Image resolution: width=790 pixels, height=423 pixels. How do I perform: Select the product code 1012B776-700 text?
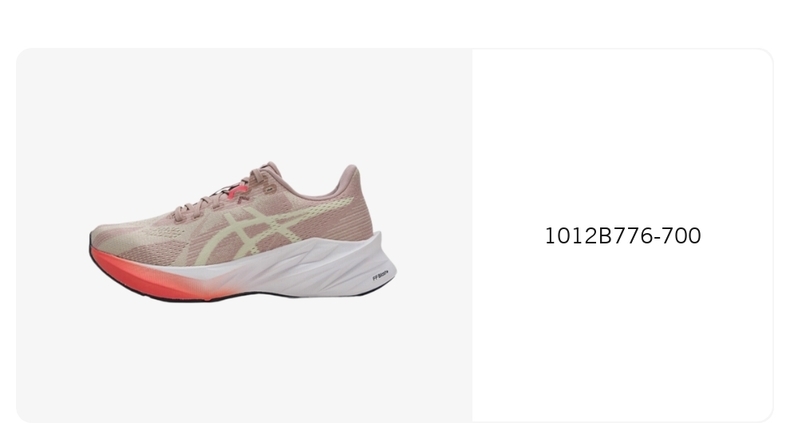pyautogui.click(x=623, y=236)
